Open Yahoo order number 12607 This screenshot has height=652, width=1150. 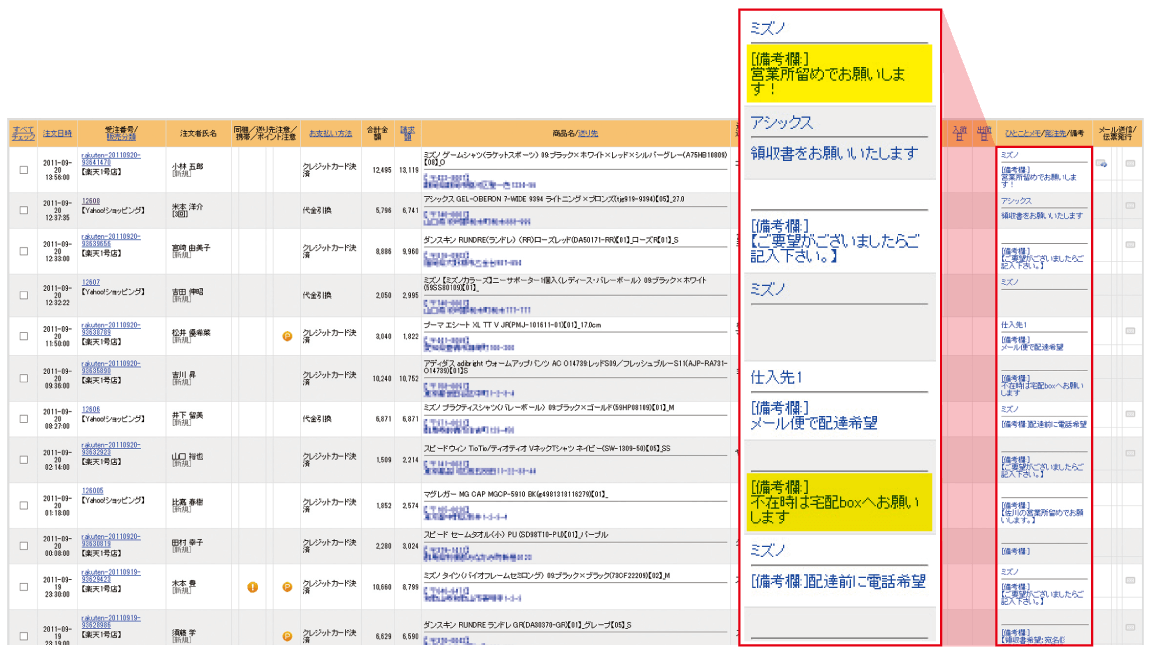click(x=91, y=282)
